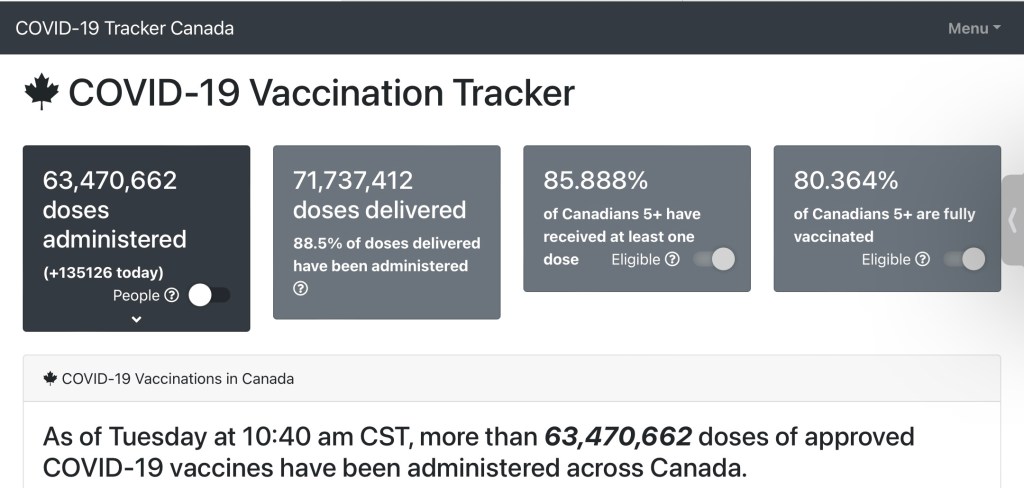
Task: Click the side panel arrow tab at right edge
Action: [x=1012, y=220]
